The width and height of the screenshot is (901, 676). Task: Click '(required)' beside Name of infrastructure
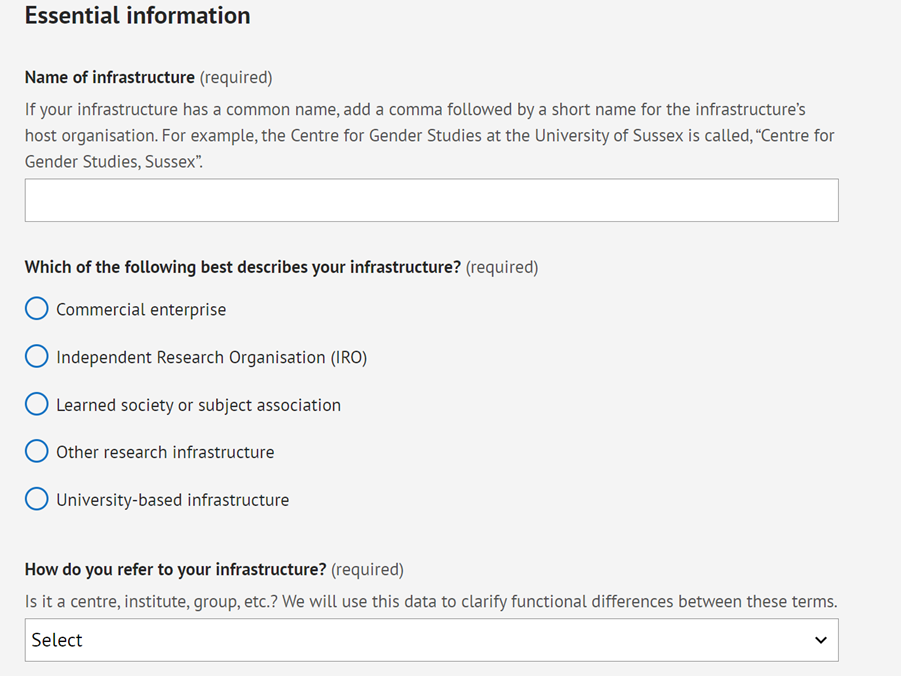pos(236,78)
